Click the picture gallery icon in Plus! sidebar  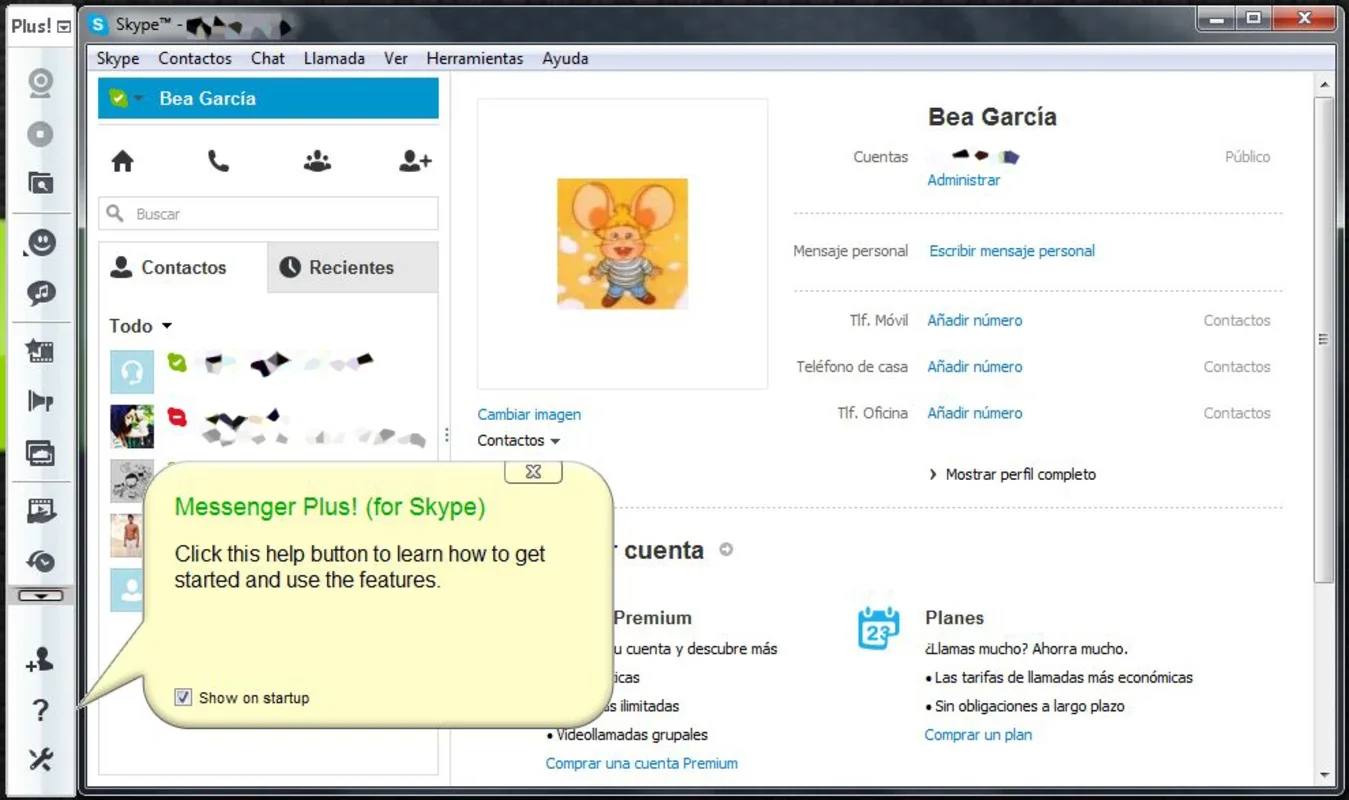tap(40, 453)
